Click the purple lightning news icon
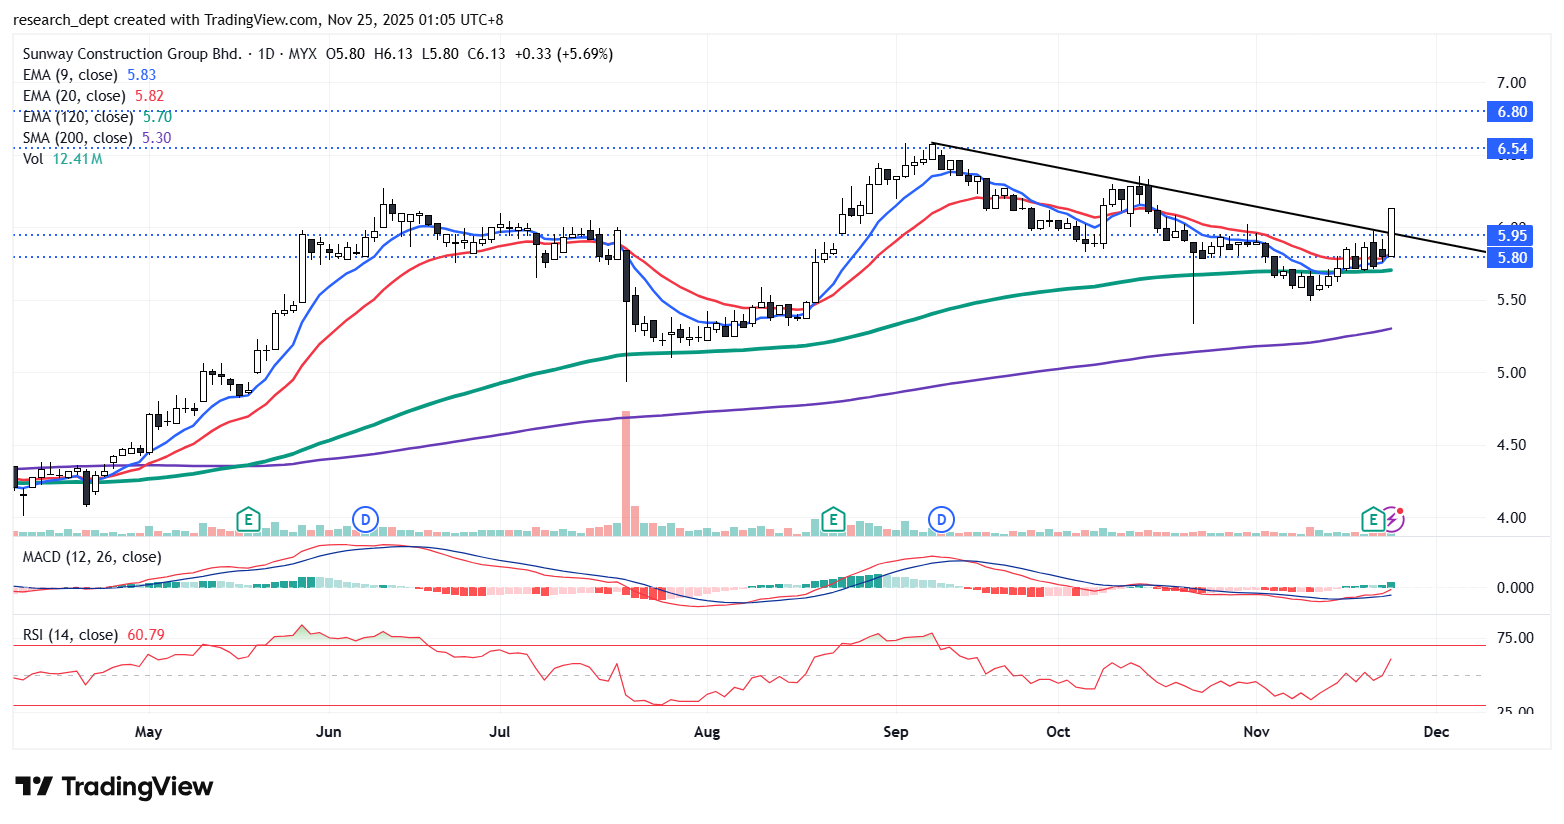 pos(1393,519)
